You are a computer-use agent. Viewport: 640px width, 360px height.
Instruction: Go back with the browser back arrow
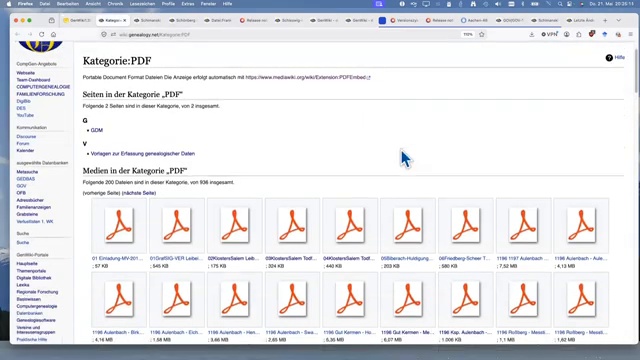[18, 35]
